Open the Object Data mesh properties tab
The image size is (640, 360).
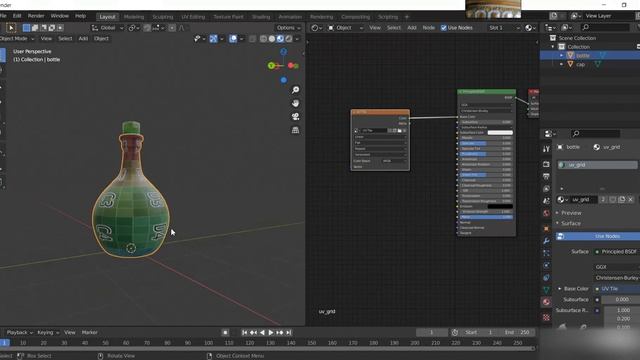click(x=546, y=290)
